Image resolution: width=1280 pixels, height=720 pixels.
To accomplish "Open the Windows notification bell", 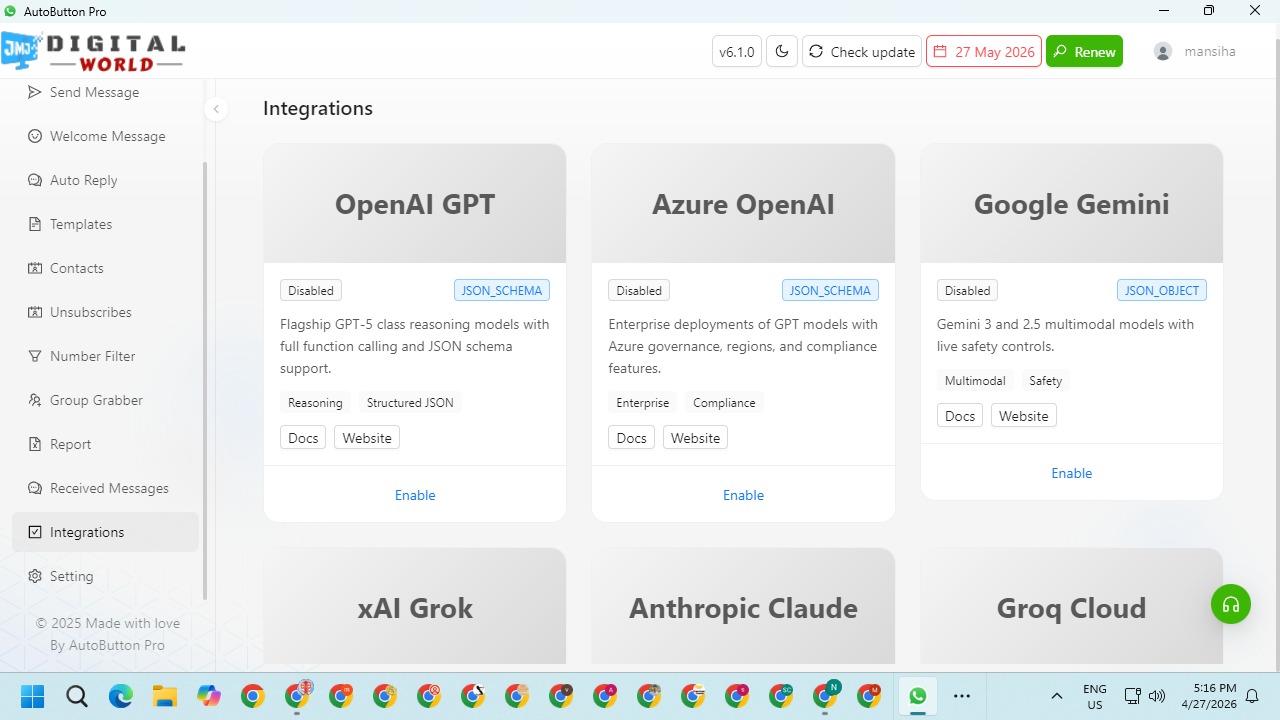I will click(1252, 696).
